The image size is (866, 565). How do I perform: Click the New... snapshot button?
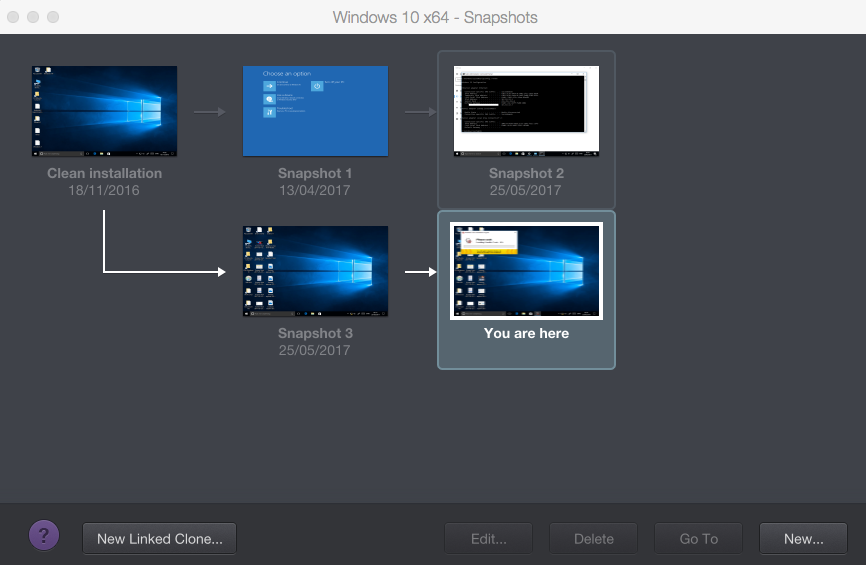(803, 538)
